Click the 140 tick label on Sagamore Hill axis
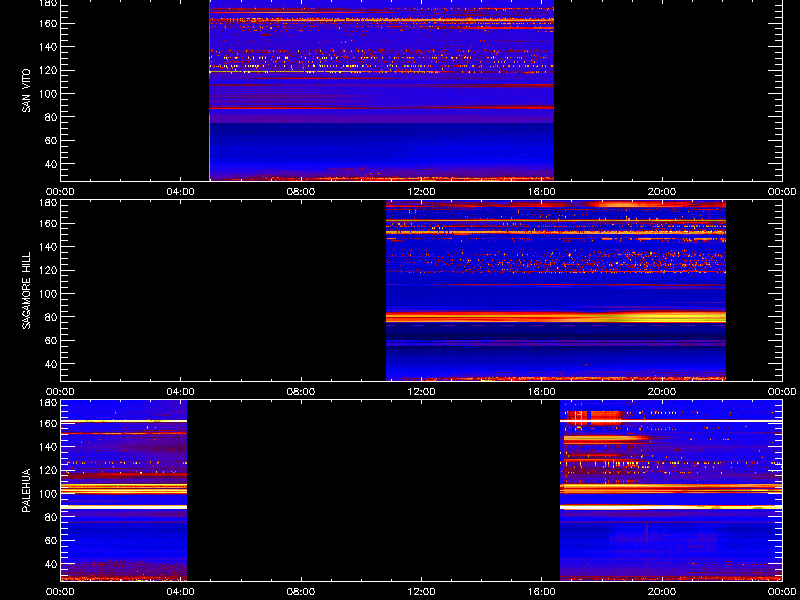 pyautogui.click(x=48, y=247)
